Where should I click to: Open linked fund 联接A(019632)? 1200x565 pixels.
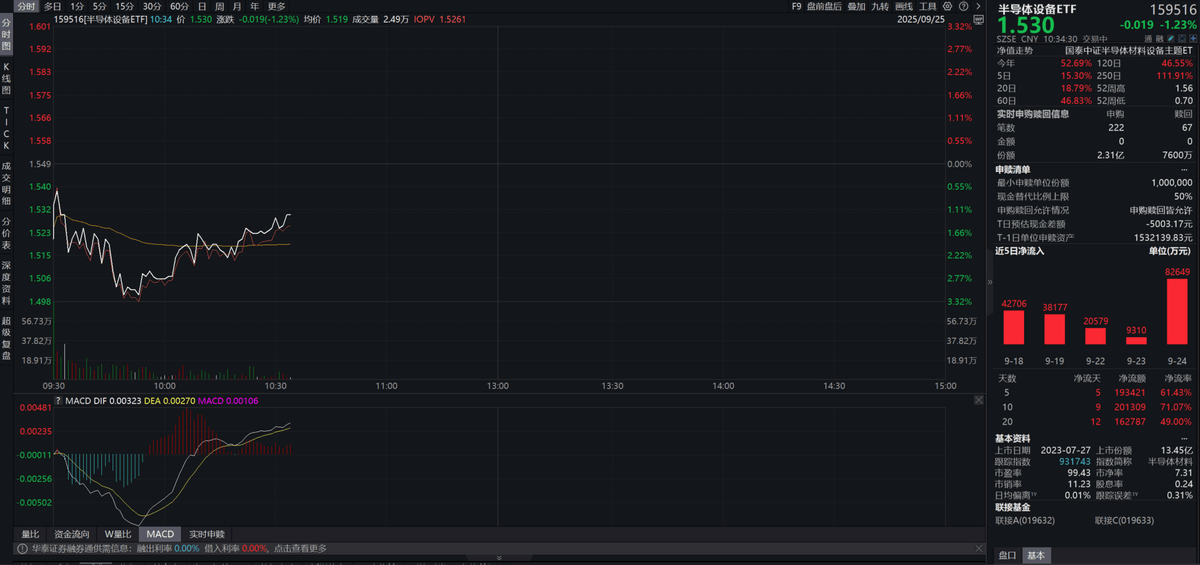pos(1025,520)
